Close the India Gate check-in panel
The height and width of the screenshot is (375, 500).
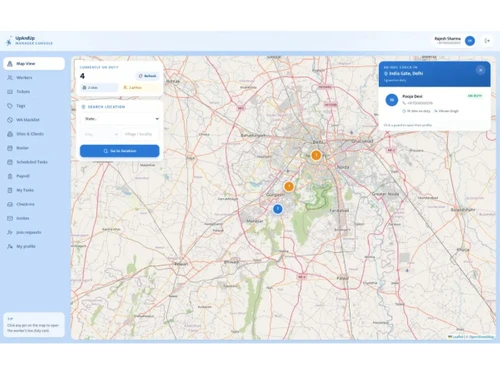(480, 70)
